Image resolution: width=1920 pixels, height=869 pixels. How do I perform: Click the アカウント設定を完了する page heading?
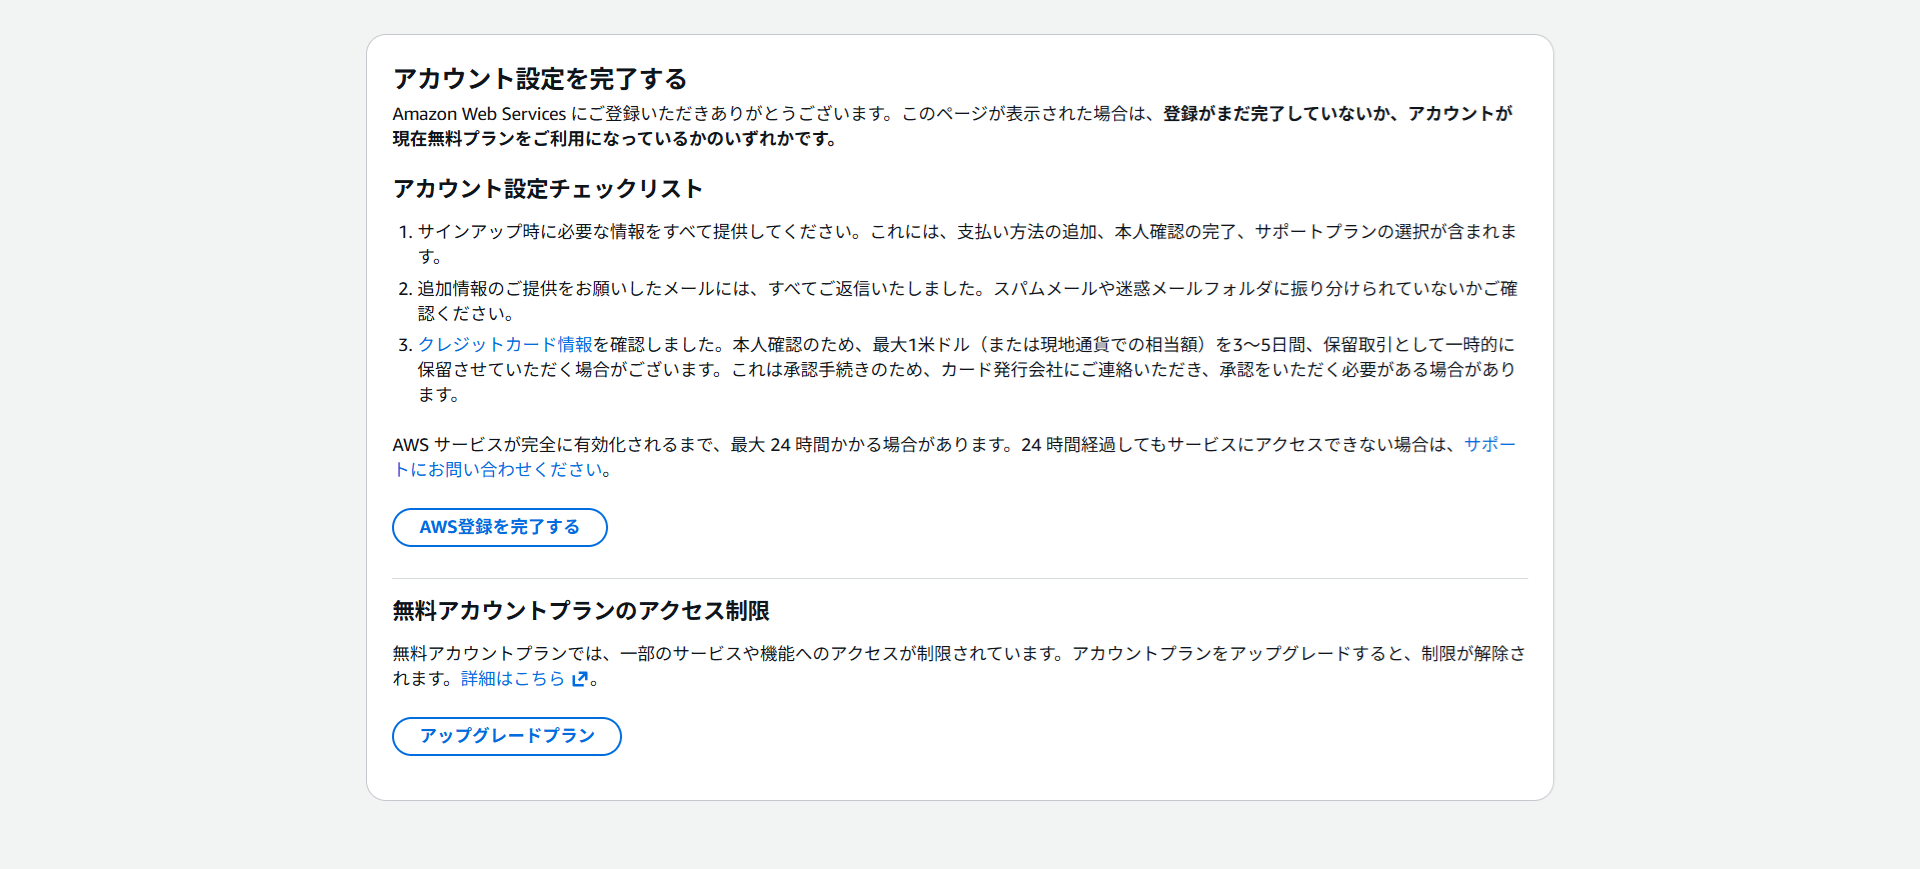tap(540, 79)
